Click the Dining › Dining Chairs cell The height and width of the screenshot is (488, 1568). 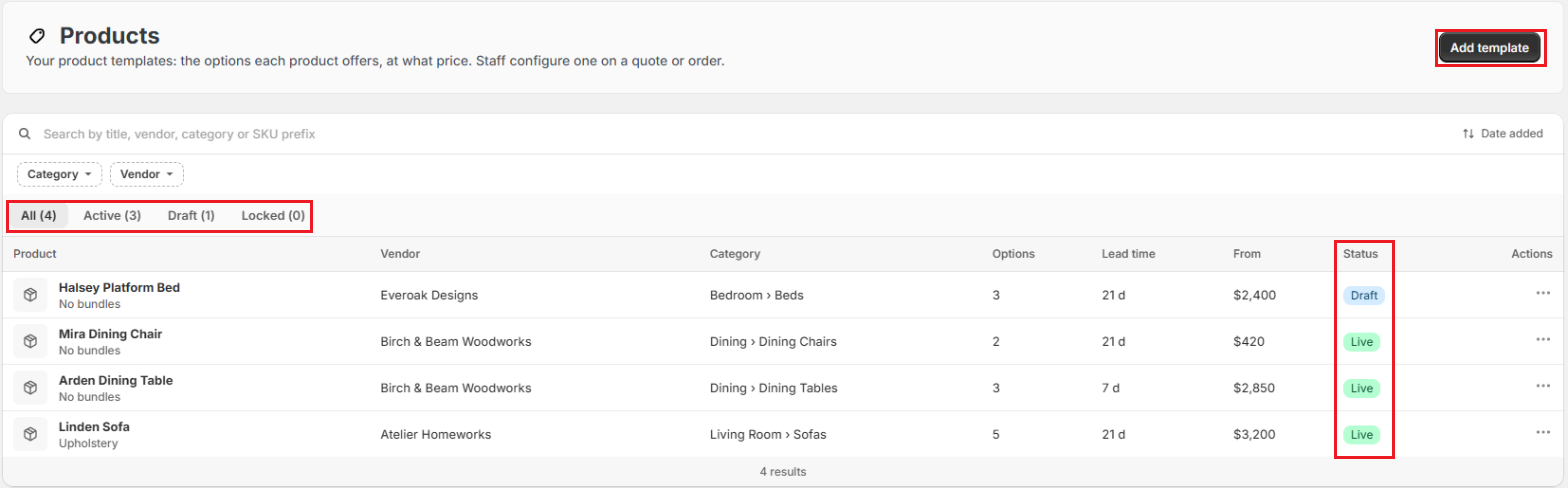773,341
